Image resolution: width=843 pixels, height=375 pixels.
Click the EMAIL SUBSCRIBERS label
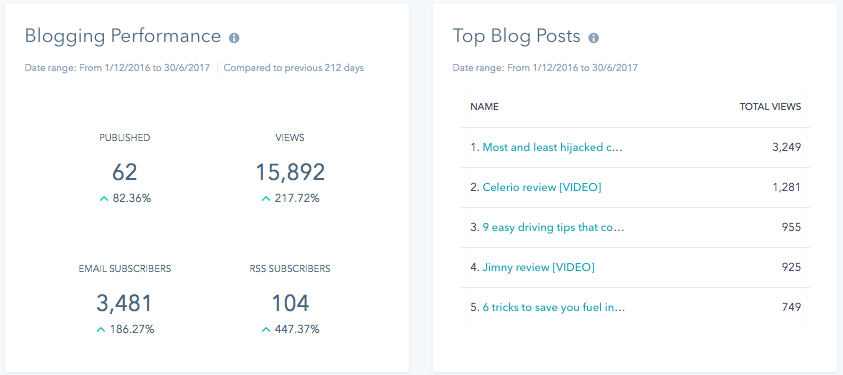pyautogui.click(x=125, y=269)
